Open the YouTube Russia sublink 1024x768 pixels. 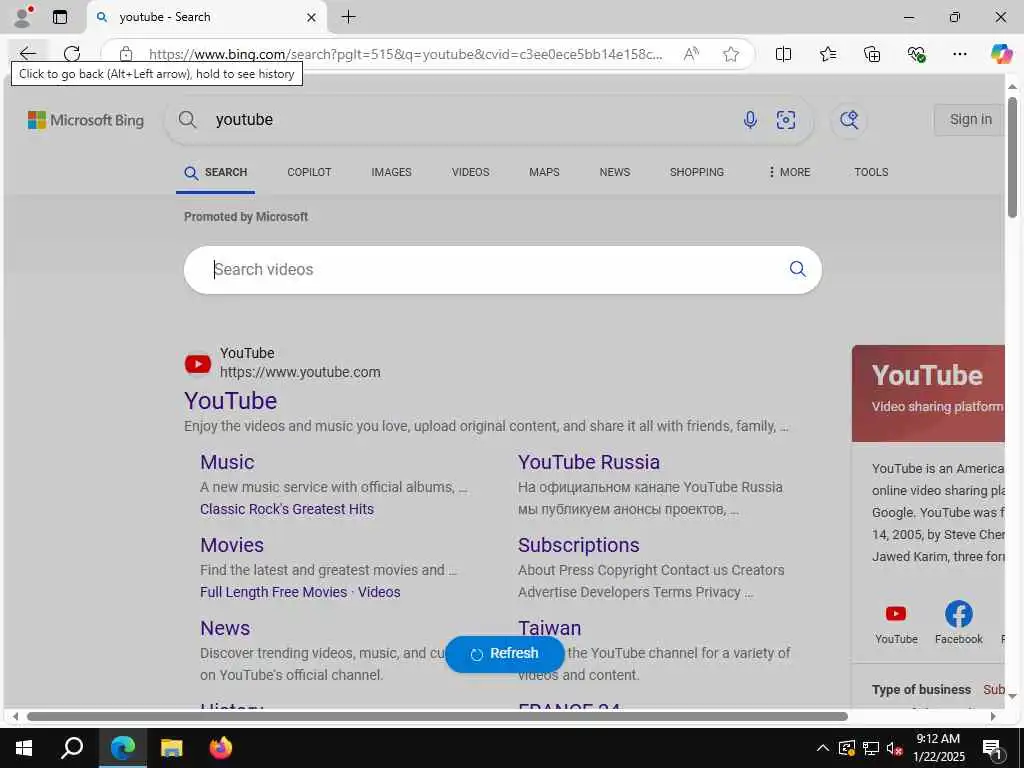pos(588,462)
